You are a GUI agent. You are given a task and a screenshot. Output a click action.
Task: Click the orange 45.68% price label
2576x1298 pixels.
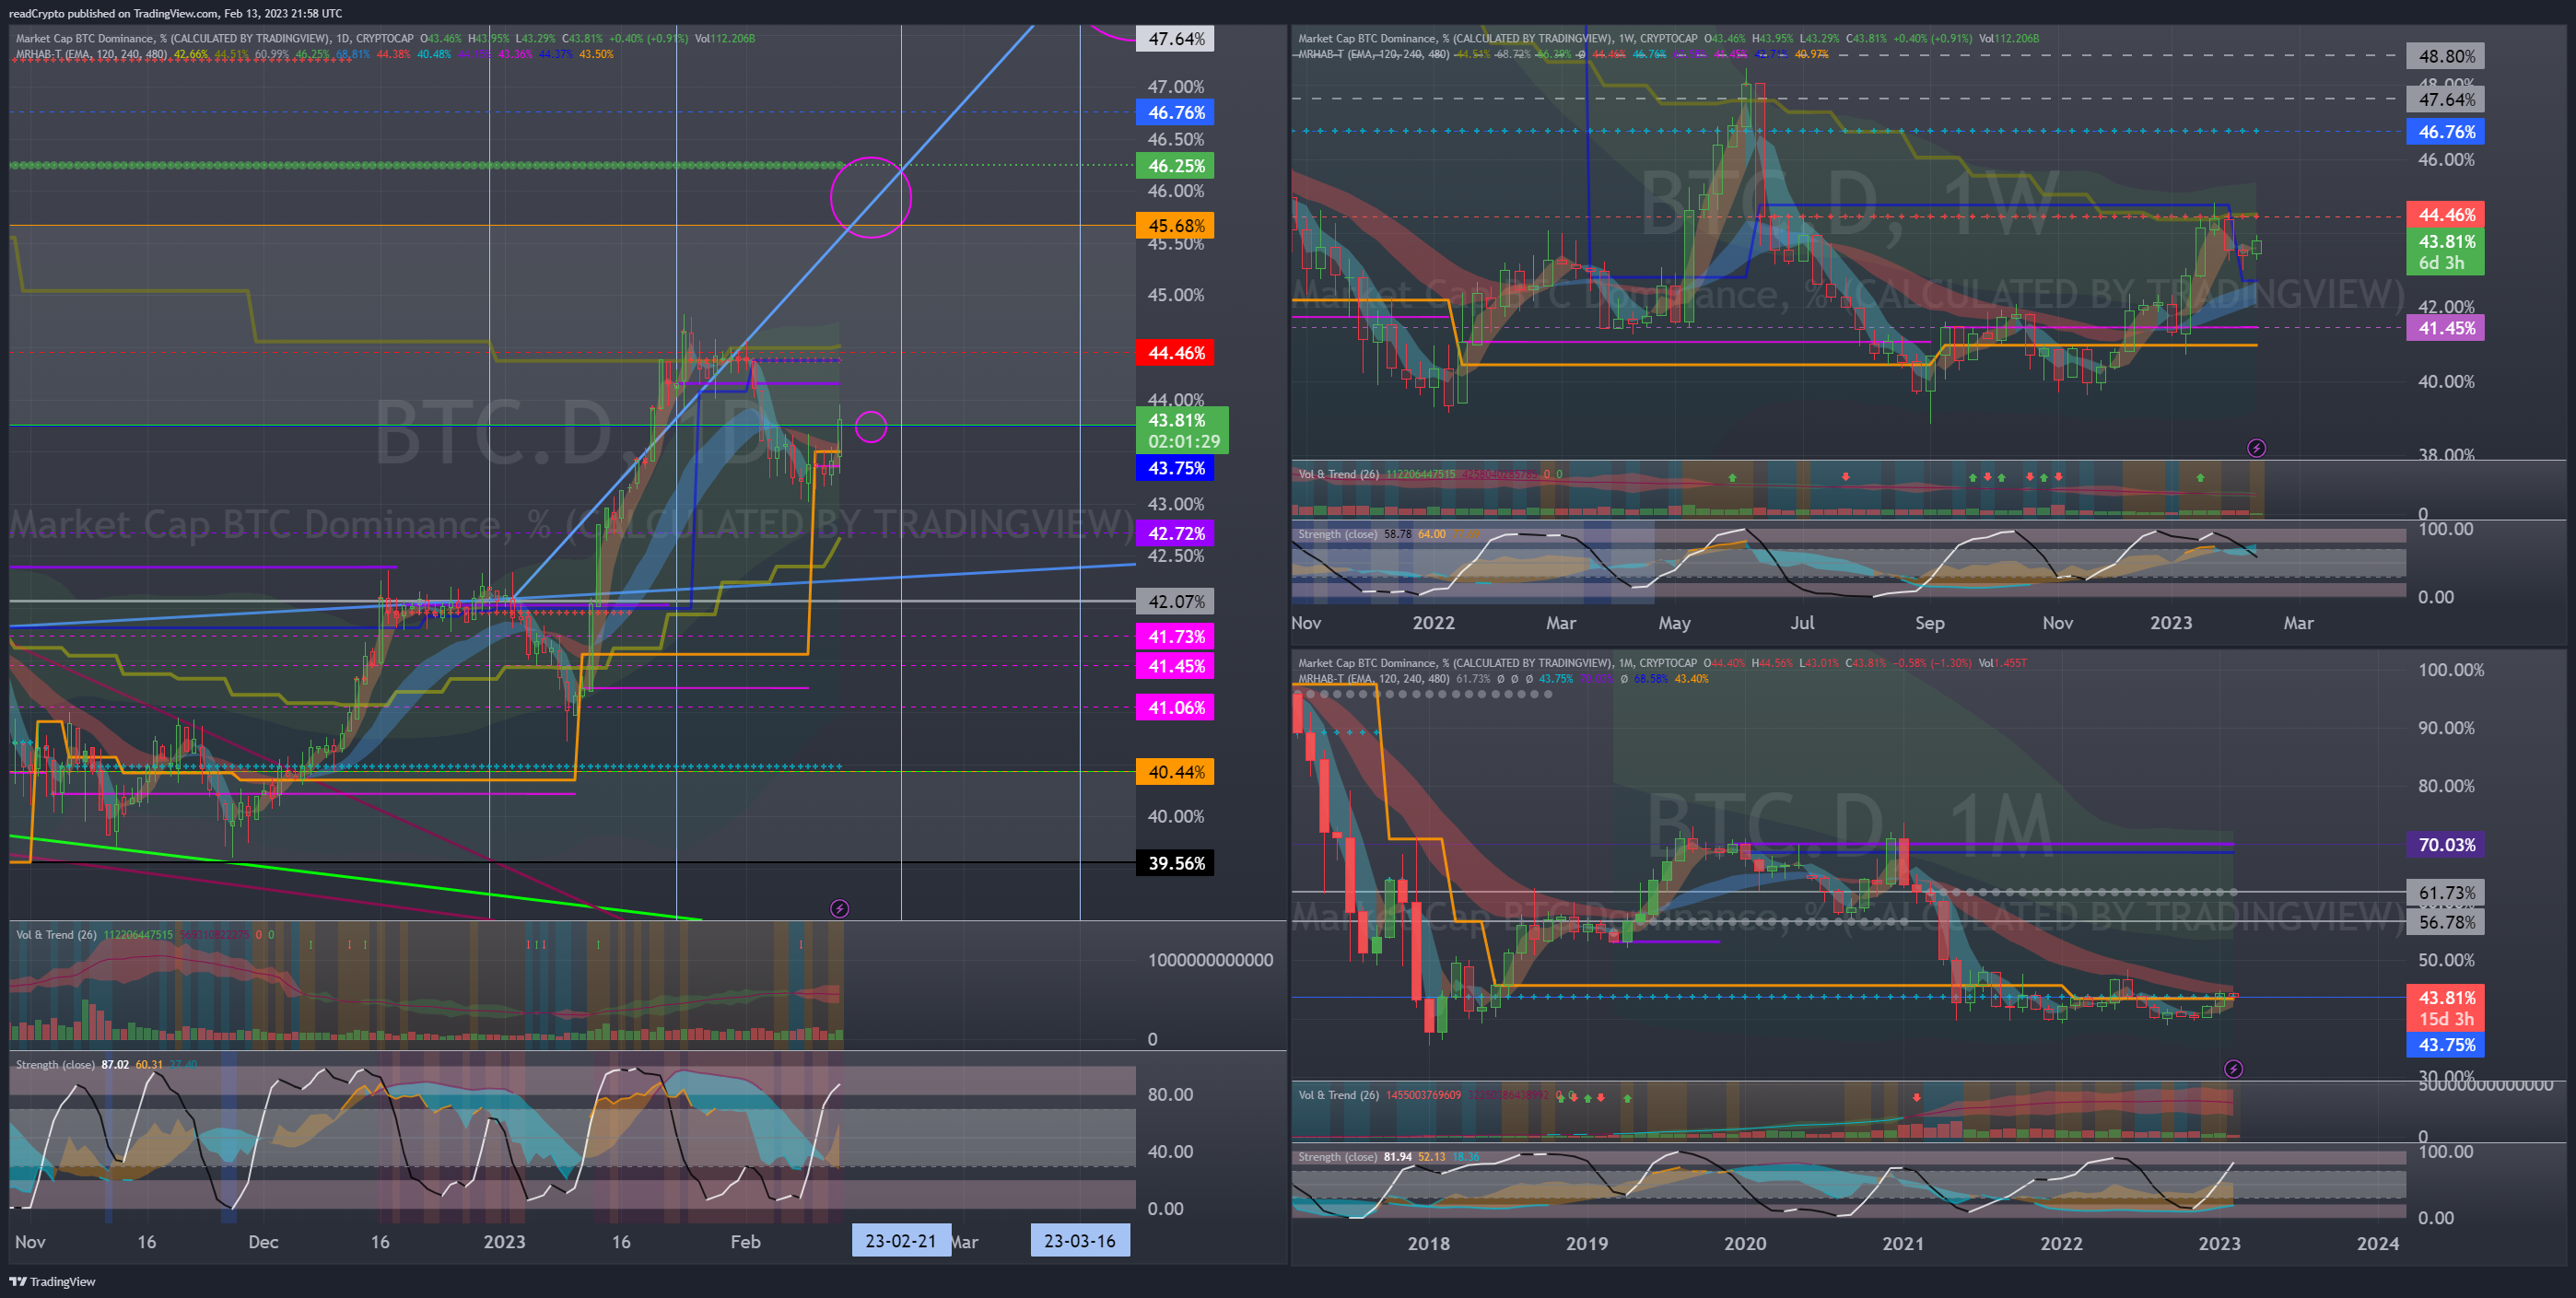point(1175,225)
